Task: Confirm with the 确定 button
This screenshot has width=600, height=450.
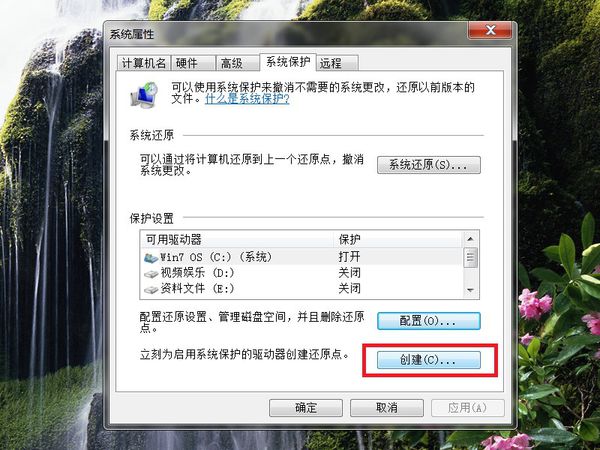Action: 306,408
